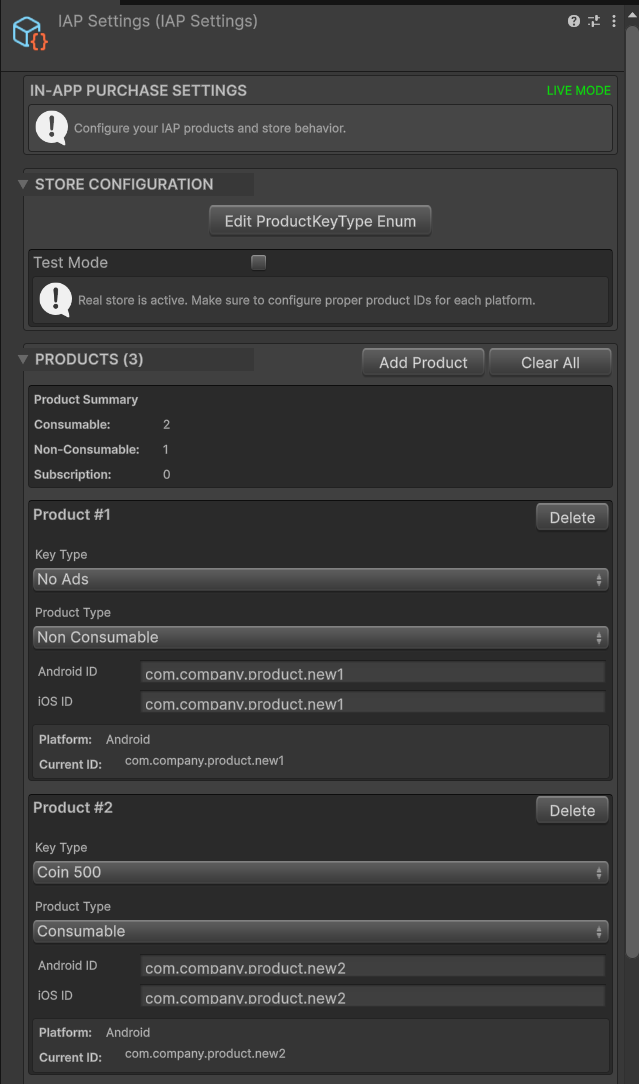
Task: Open help via the question mark icon
Action: pyautogui.click(x=573, y=21)
